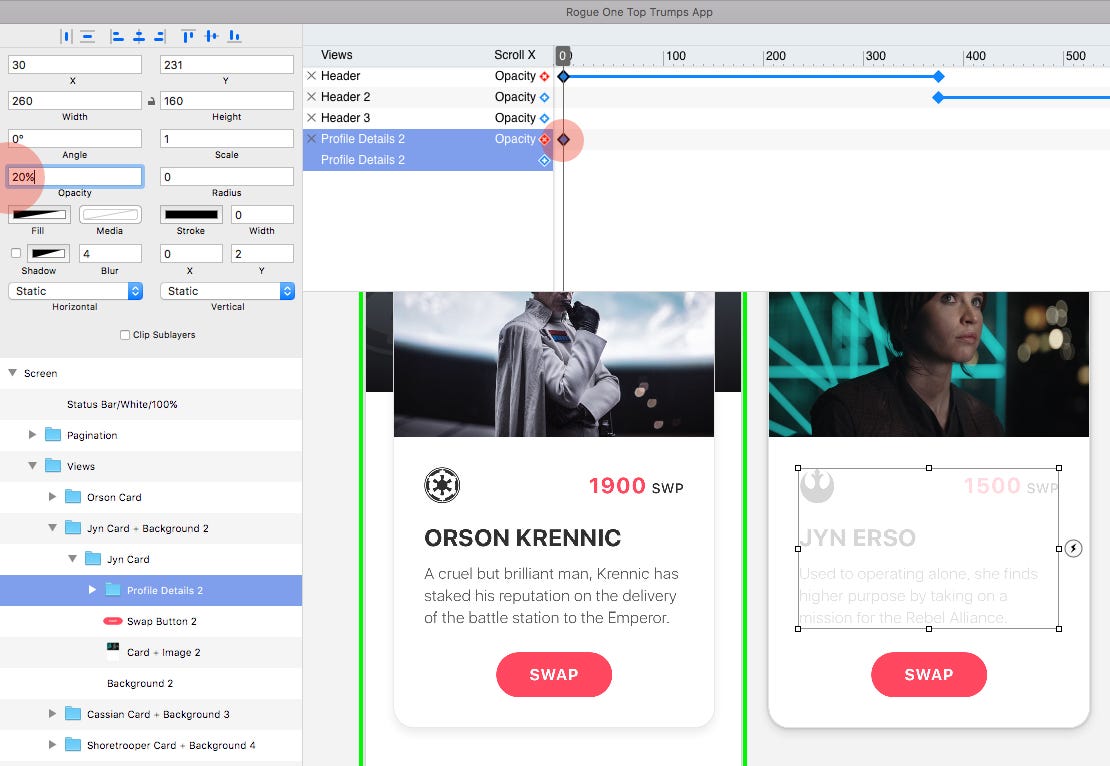
Task: Select the Profile Details 2 opacity keyframe
Action: tap(563, 139)
